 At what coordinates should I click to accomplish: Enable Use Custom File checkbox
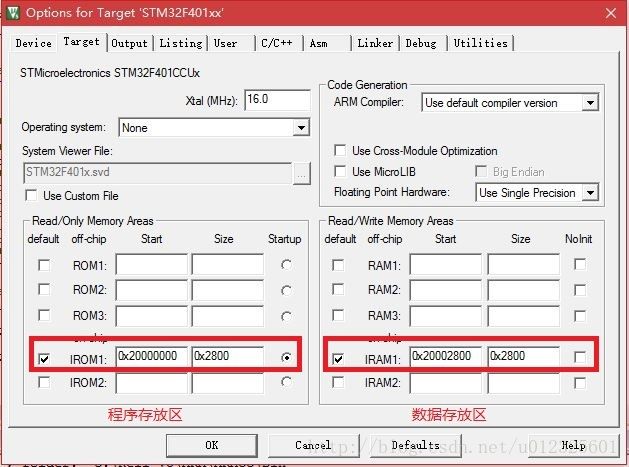point(31,195)
